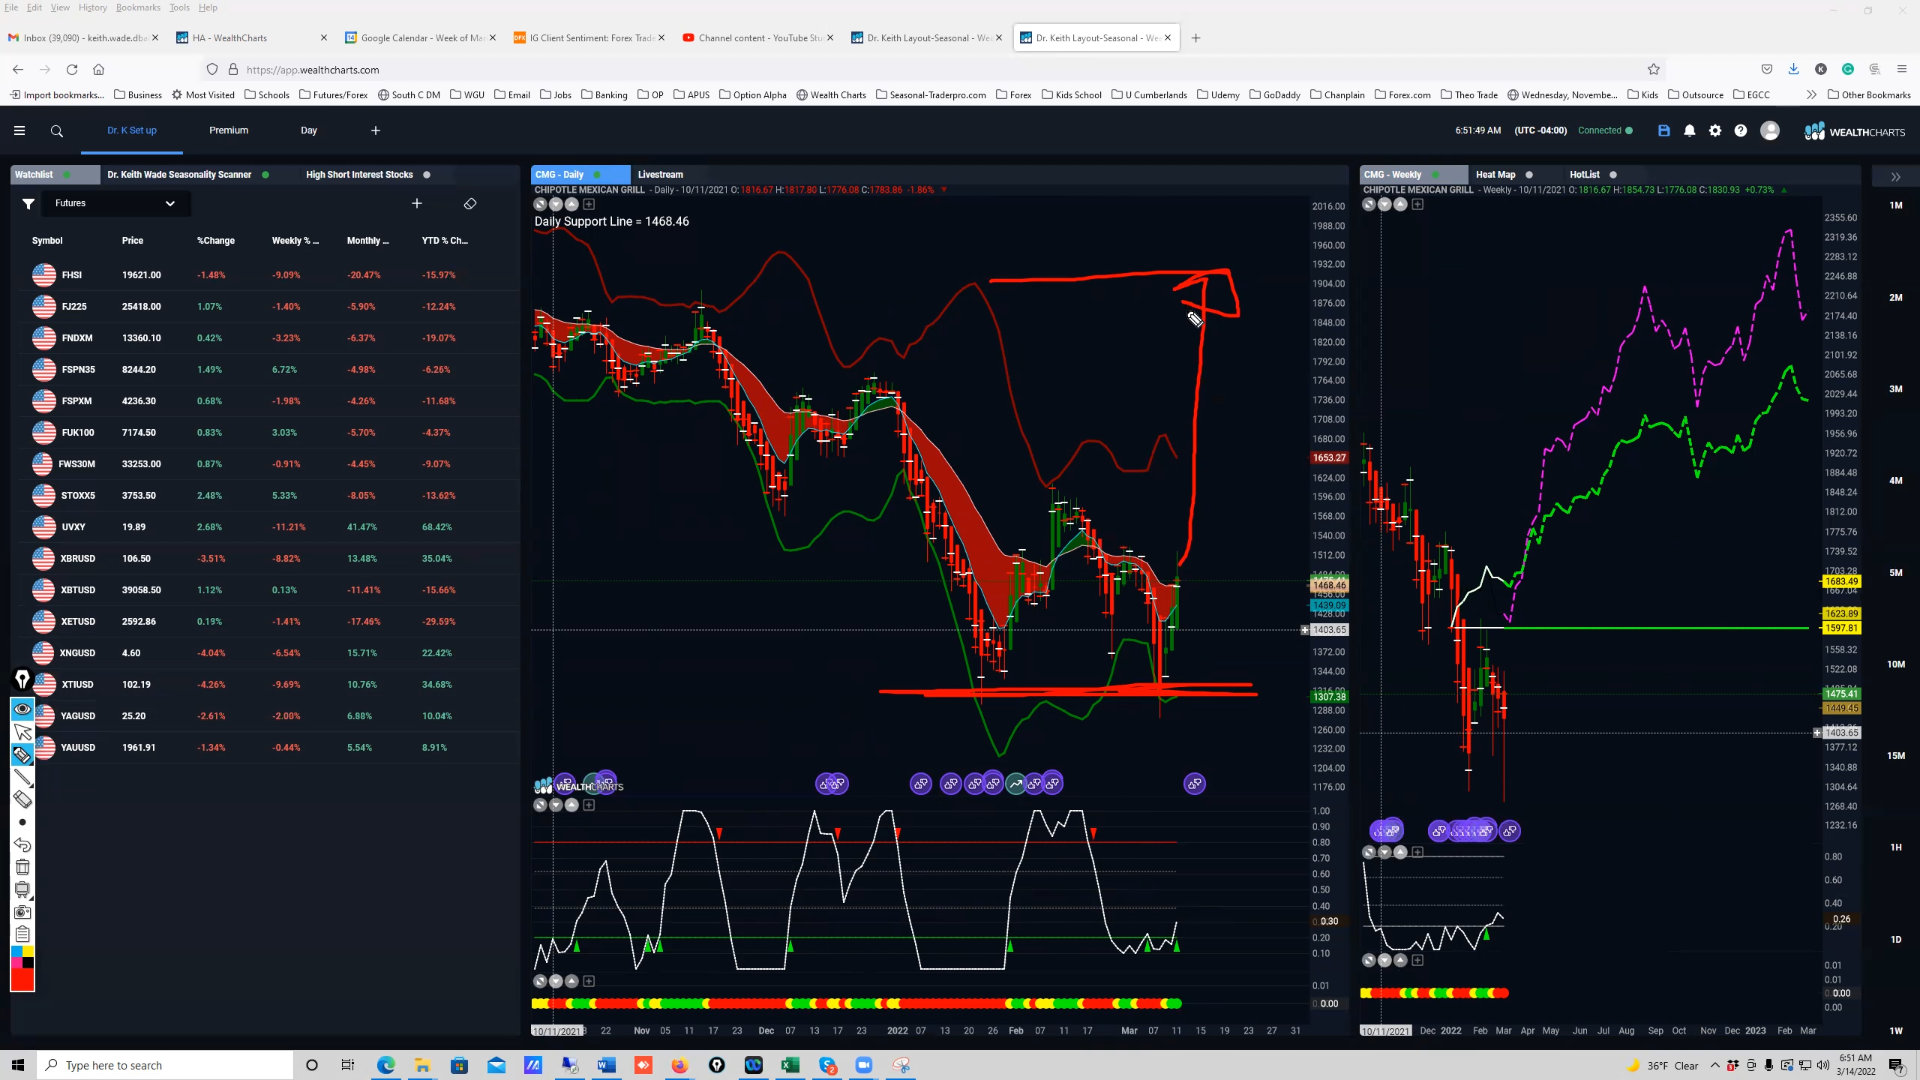Move CMG Weekly price pane down
The height and width of the screenshot is (1080, 1920).
1385,204
